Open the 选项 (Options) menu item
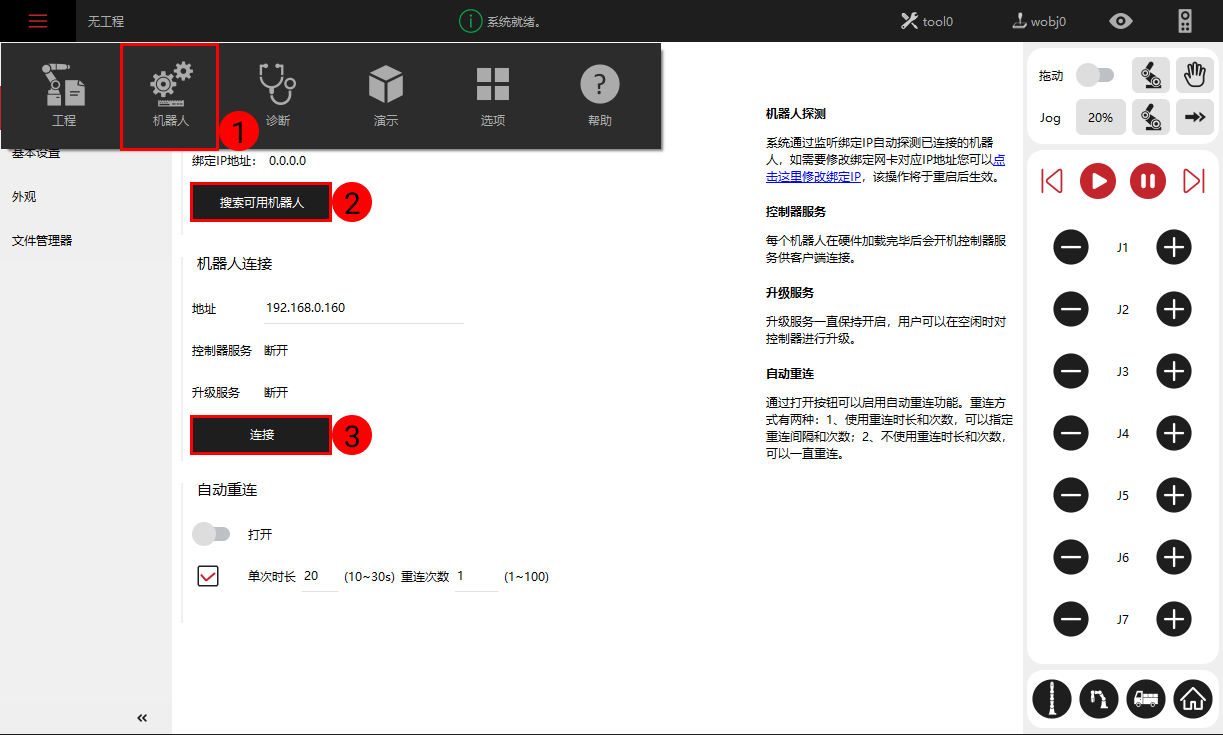This screenshot has width=1223, height=735. click(x=492, y=97)
